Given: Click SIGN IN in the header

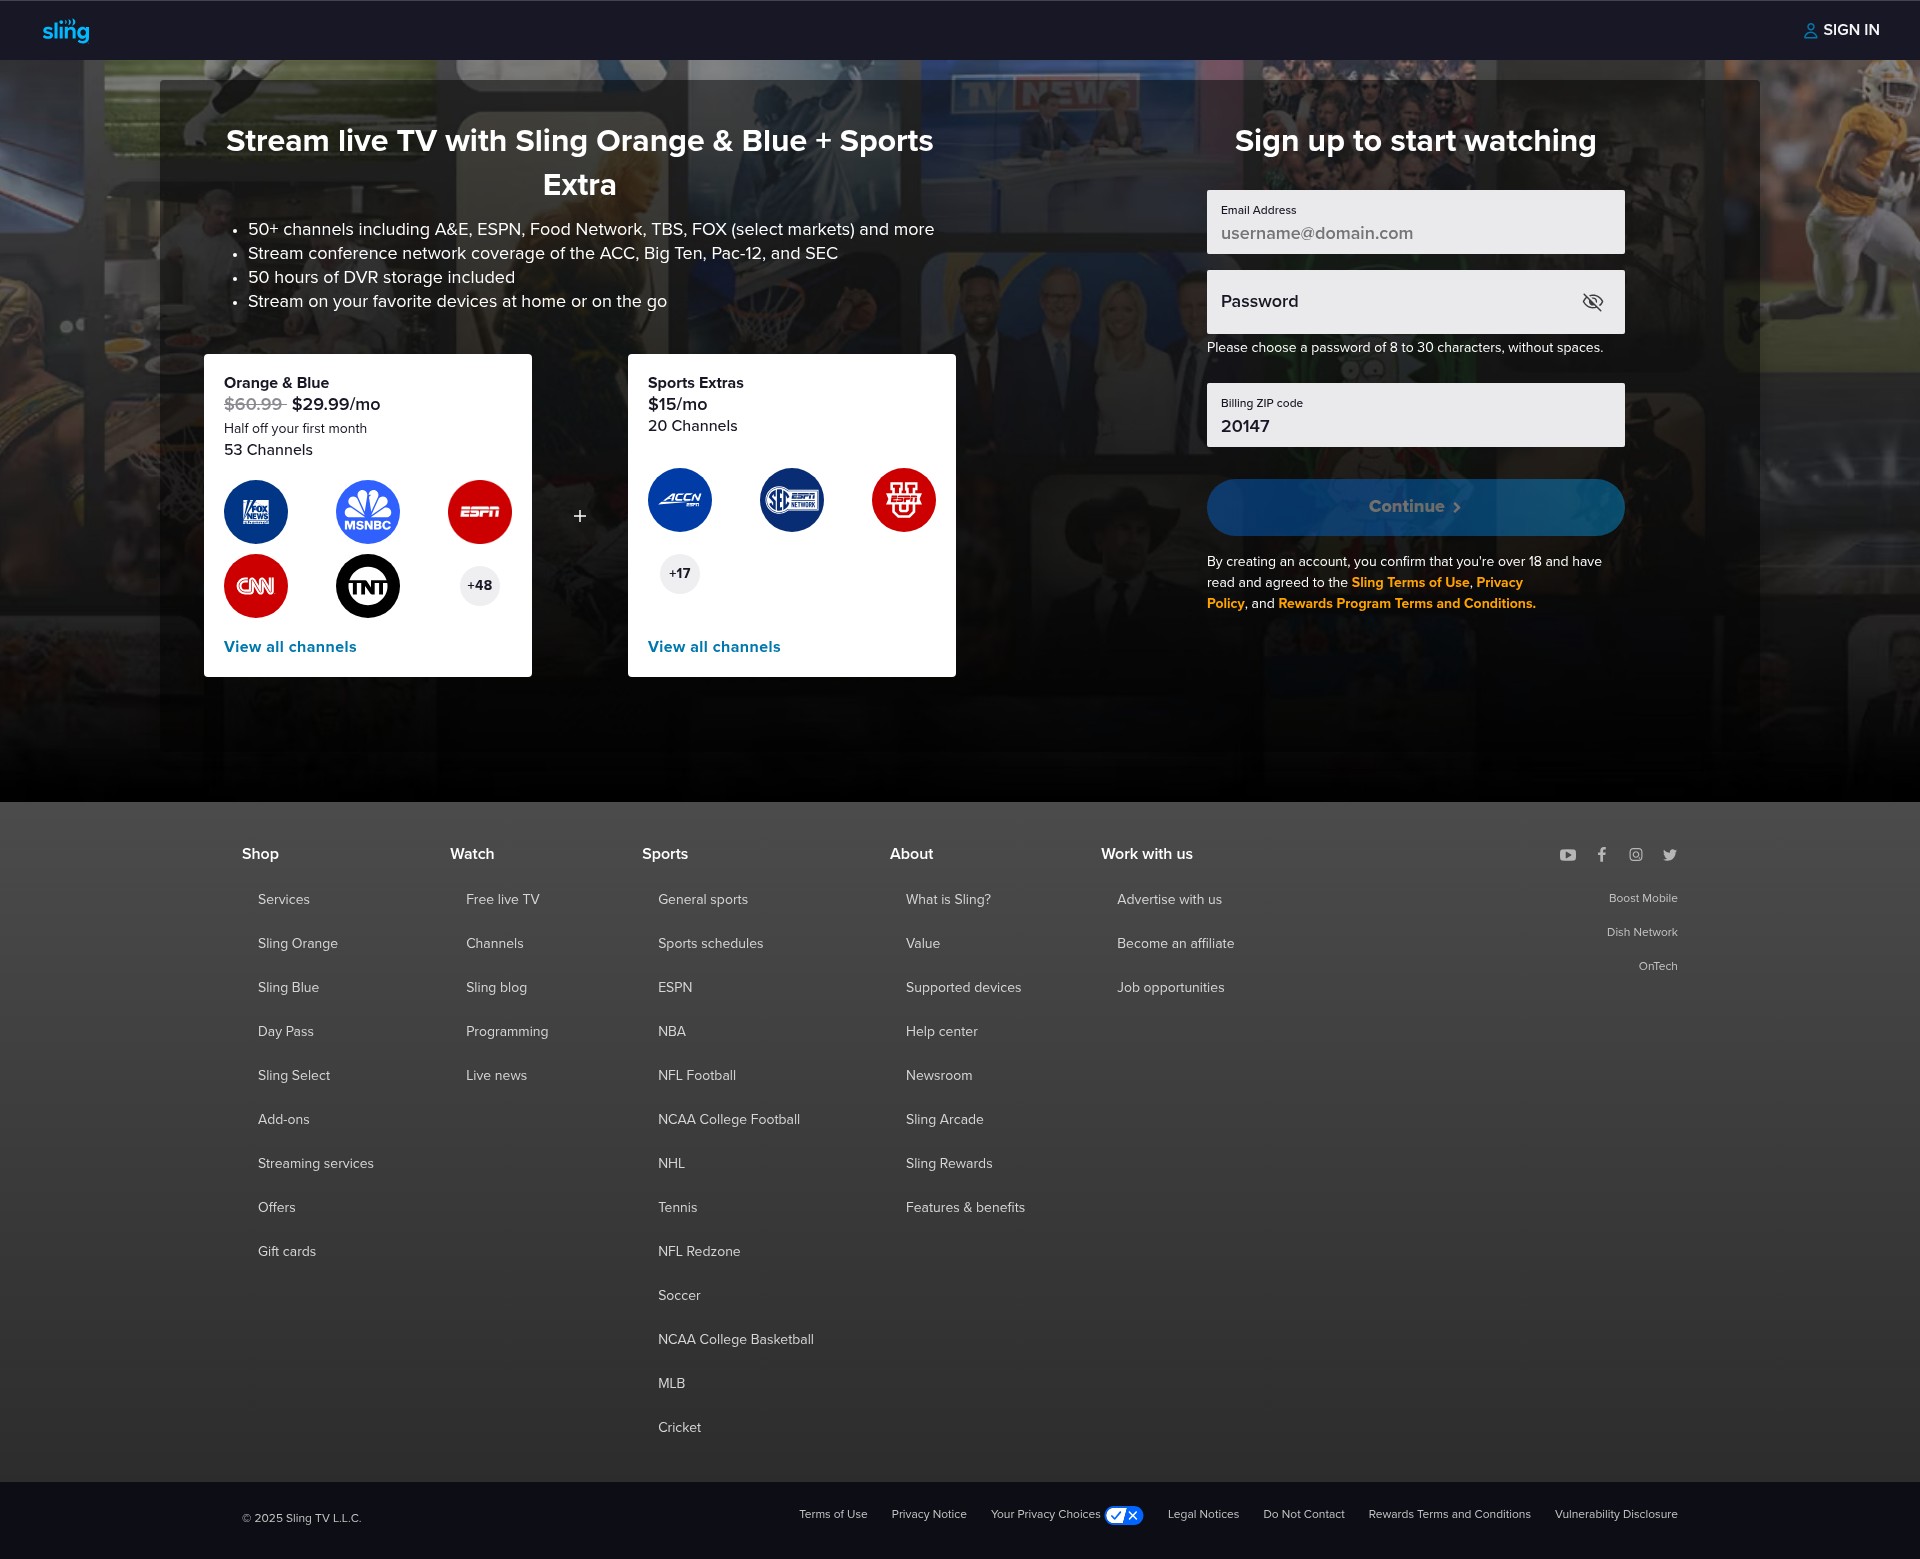Looking at the screenshot, I should point(1841,30).
